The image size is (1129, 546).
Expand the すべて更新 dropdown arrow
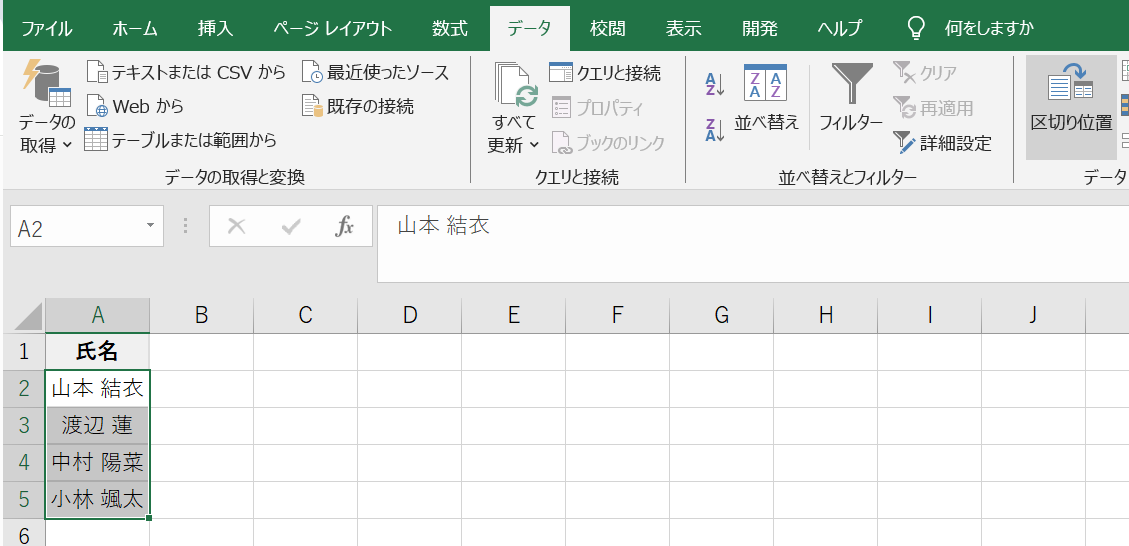coord(534,145)
